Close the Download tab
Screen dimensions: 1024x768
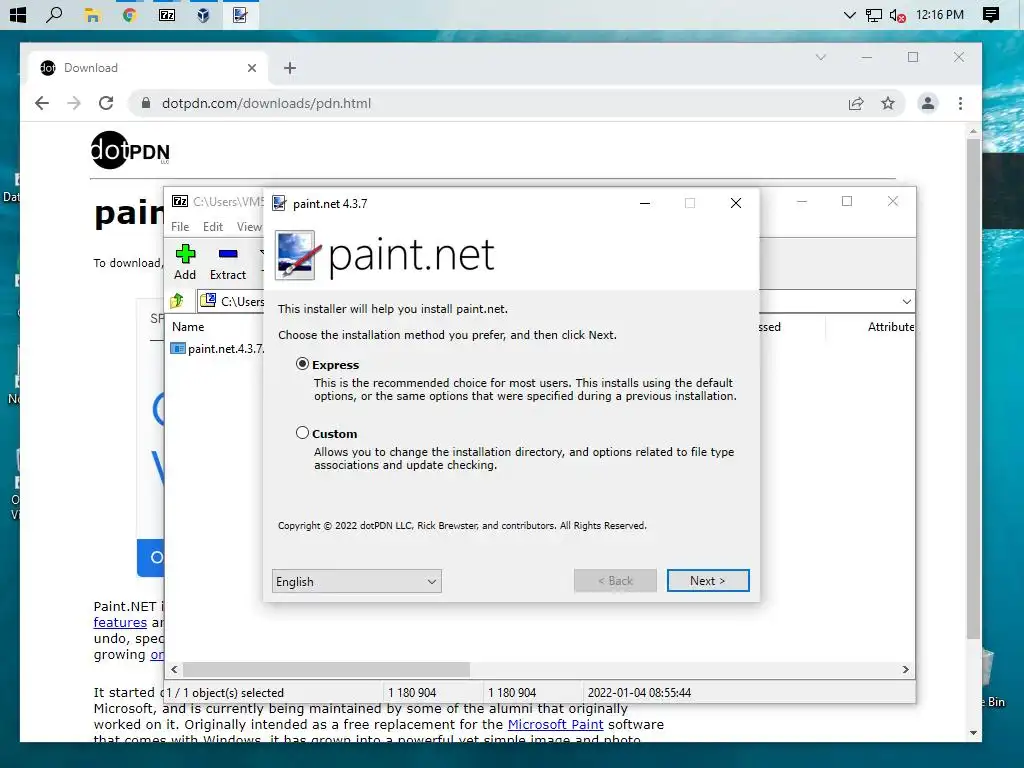click(252, 68)
